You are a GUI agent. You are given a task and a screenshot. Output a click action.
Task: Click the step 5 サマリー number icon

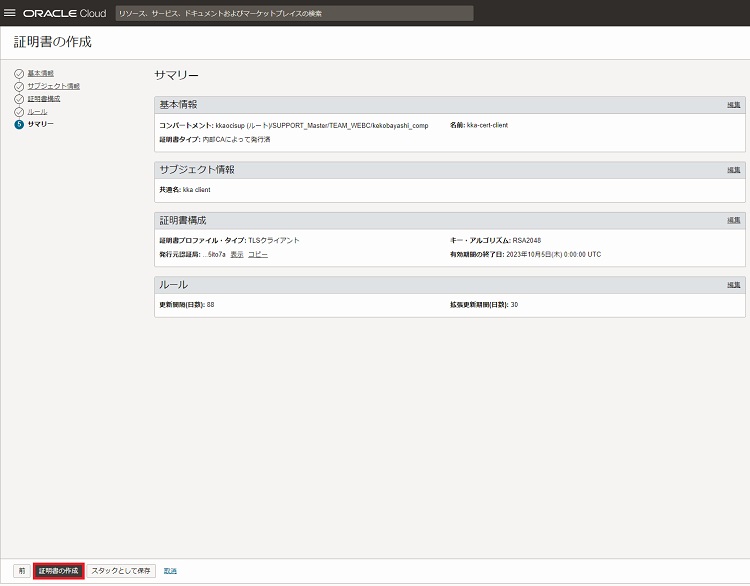click(19, 124)
